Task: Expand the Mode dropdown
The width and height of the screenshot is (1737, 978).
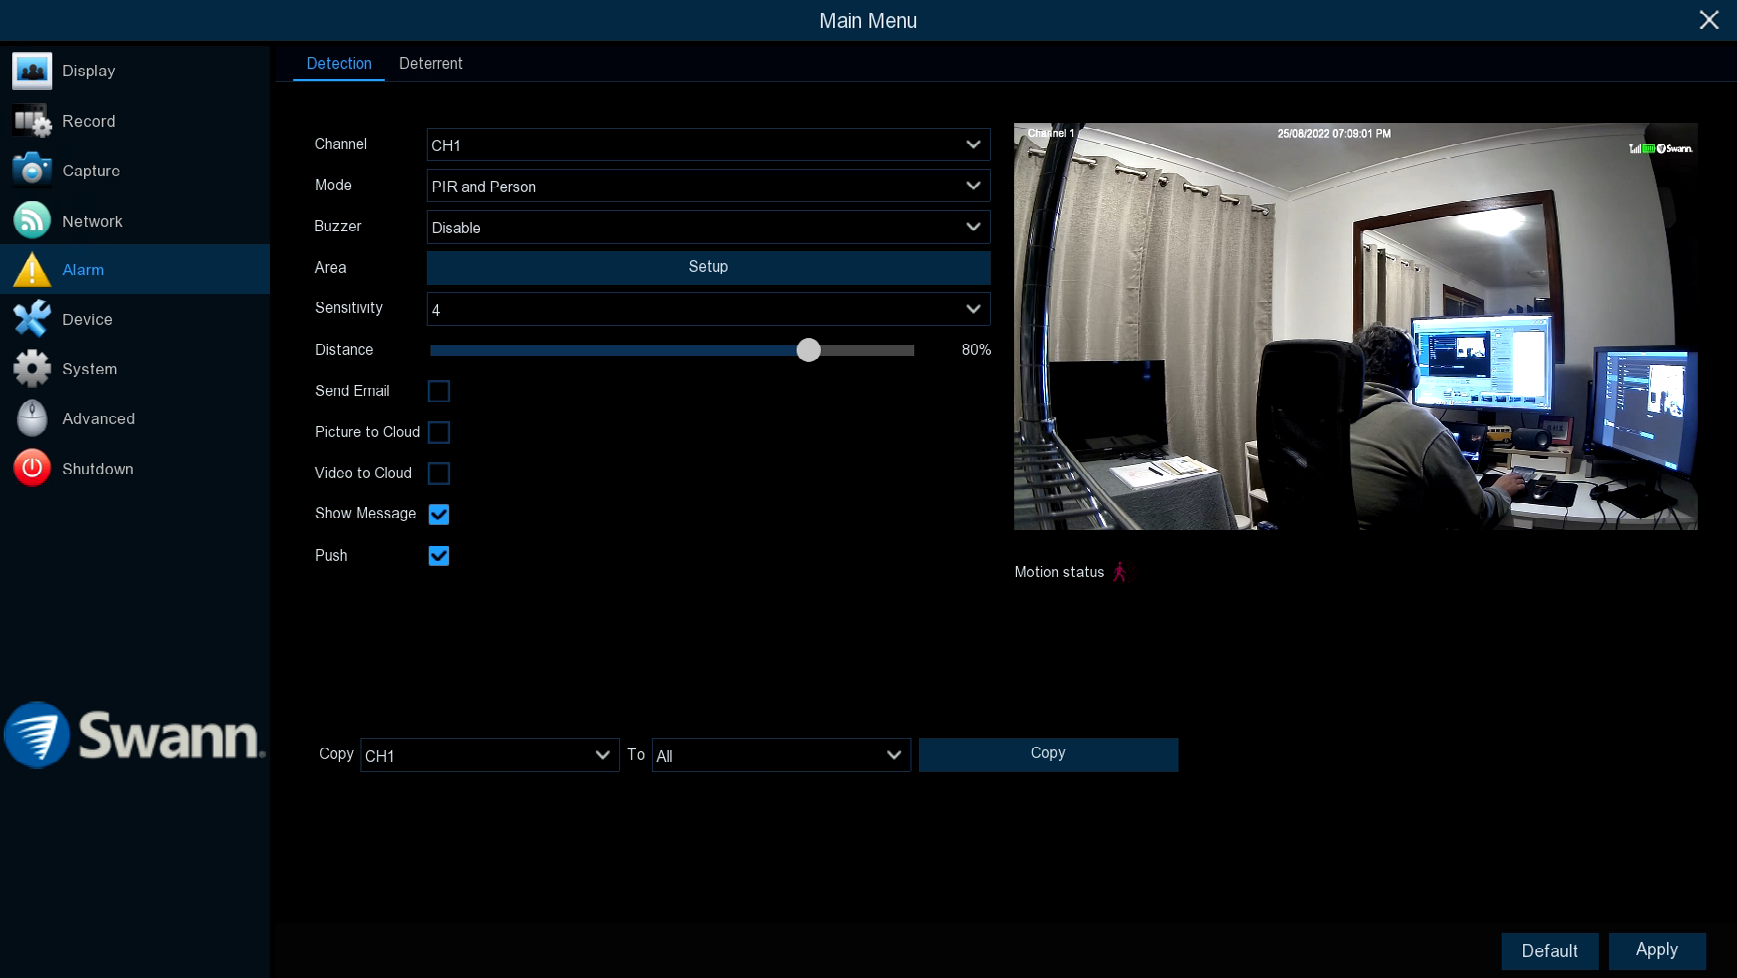Action: (708, 186)
